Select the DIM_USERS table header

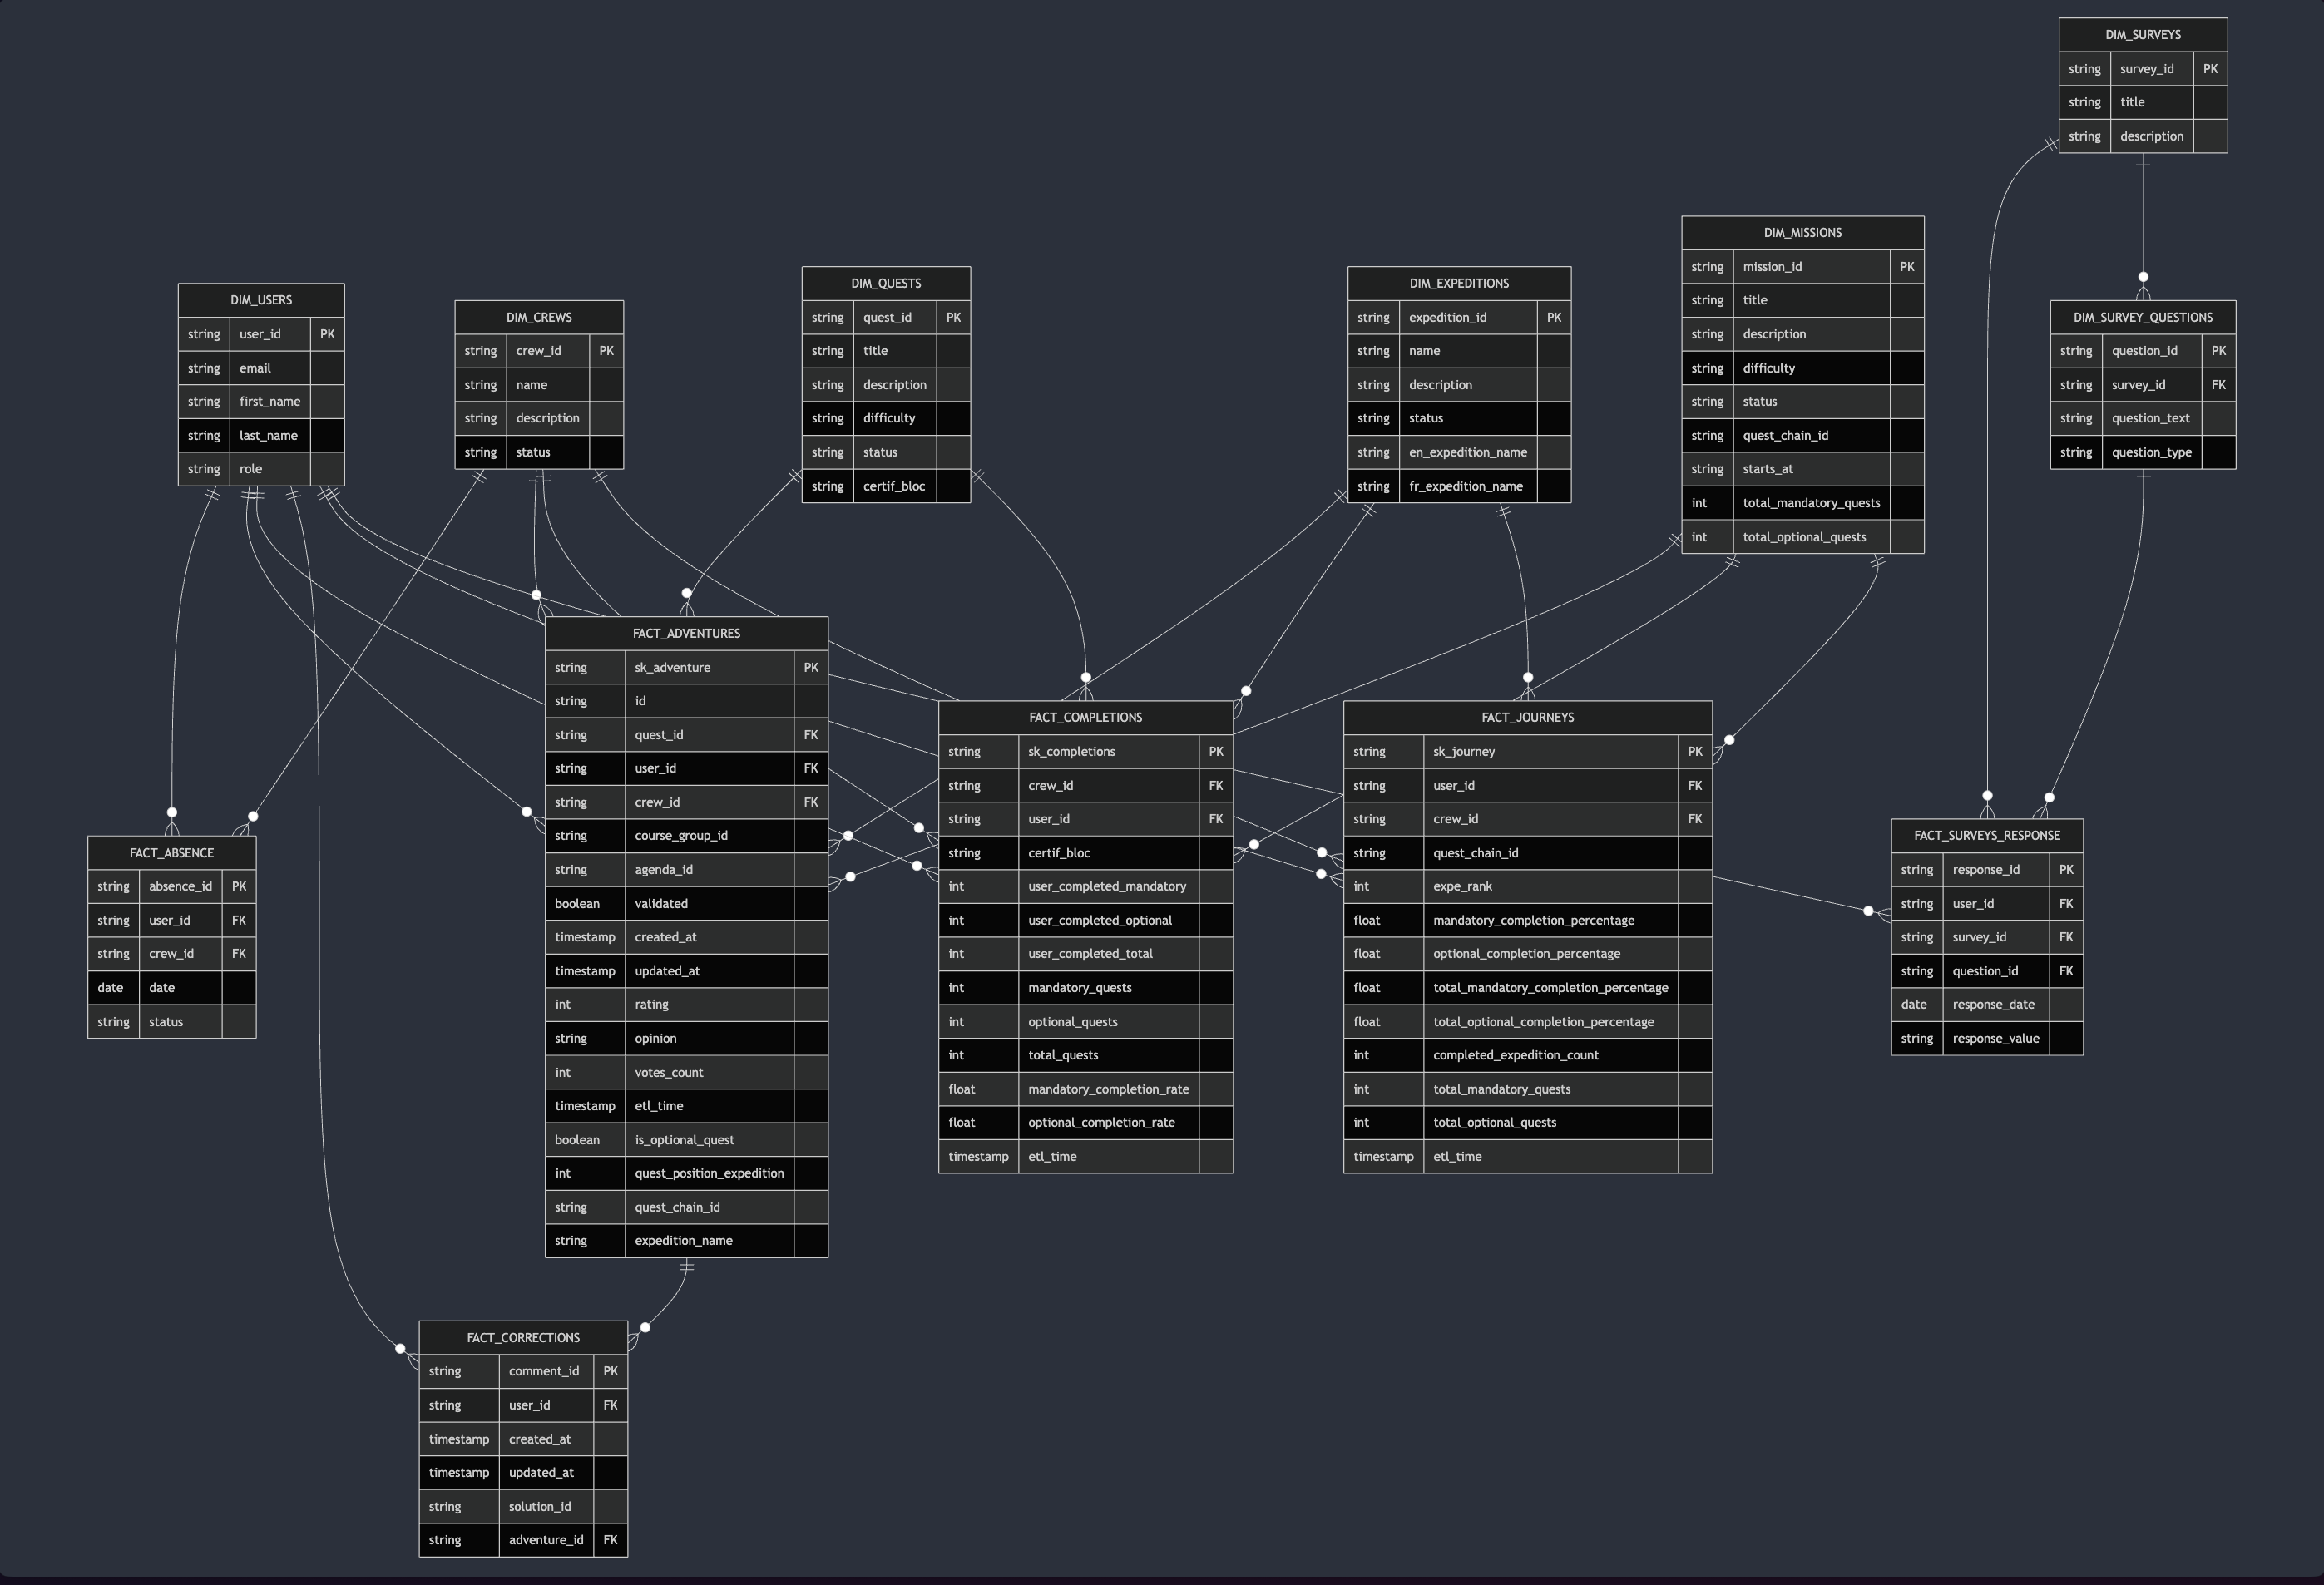[261, 300]
